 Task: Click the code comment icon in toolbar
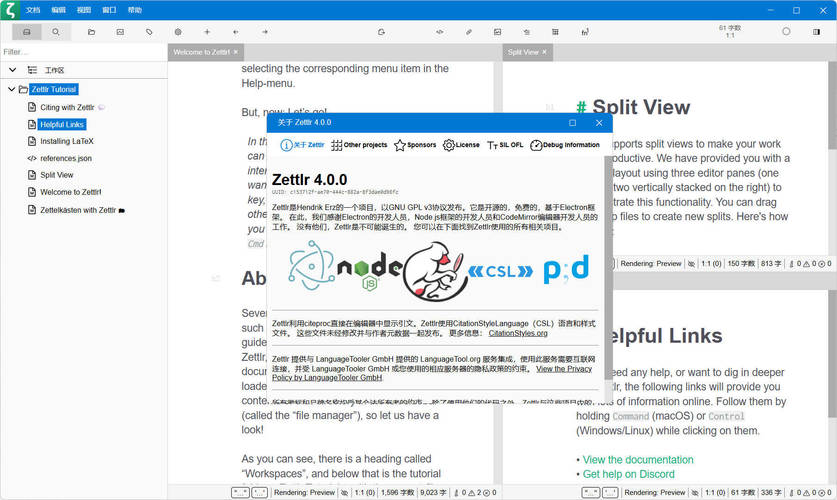439,32
